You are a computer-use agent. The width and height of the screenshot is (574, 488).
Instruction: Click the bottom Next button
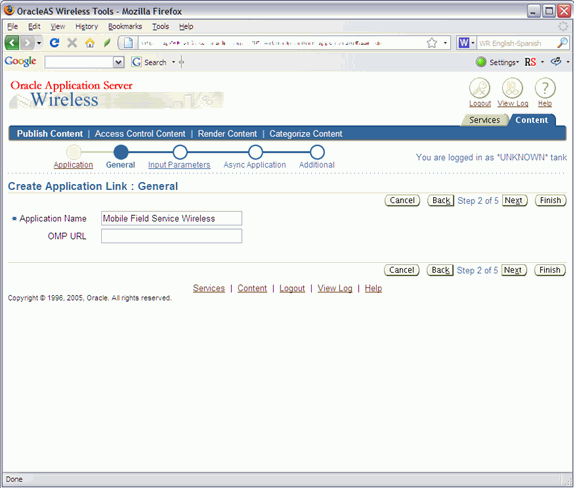click(514, 270)
